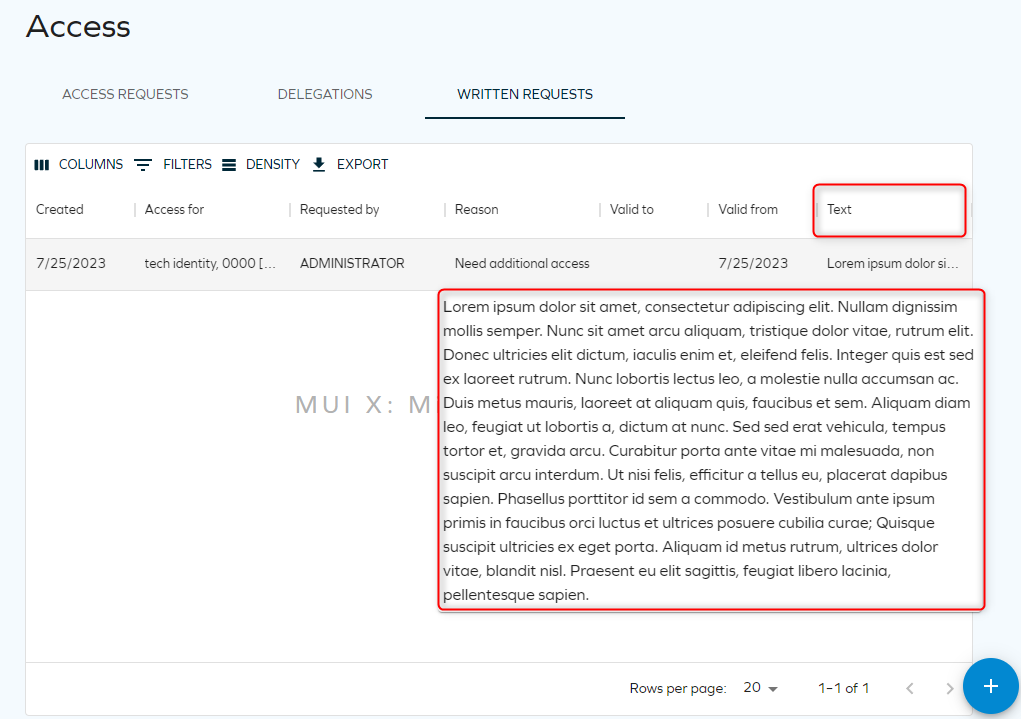Click the Need additional access cell
This screenshot has width=1021, height=719.
coord(522,264)
